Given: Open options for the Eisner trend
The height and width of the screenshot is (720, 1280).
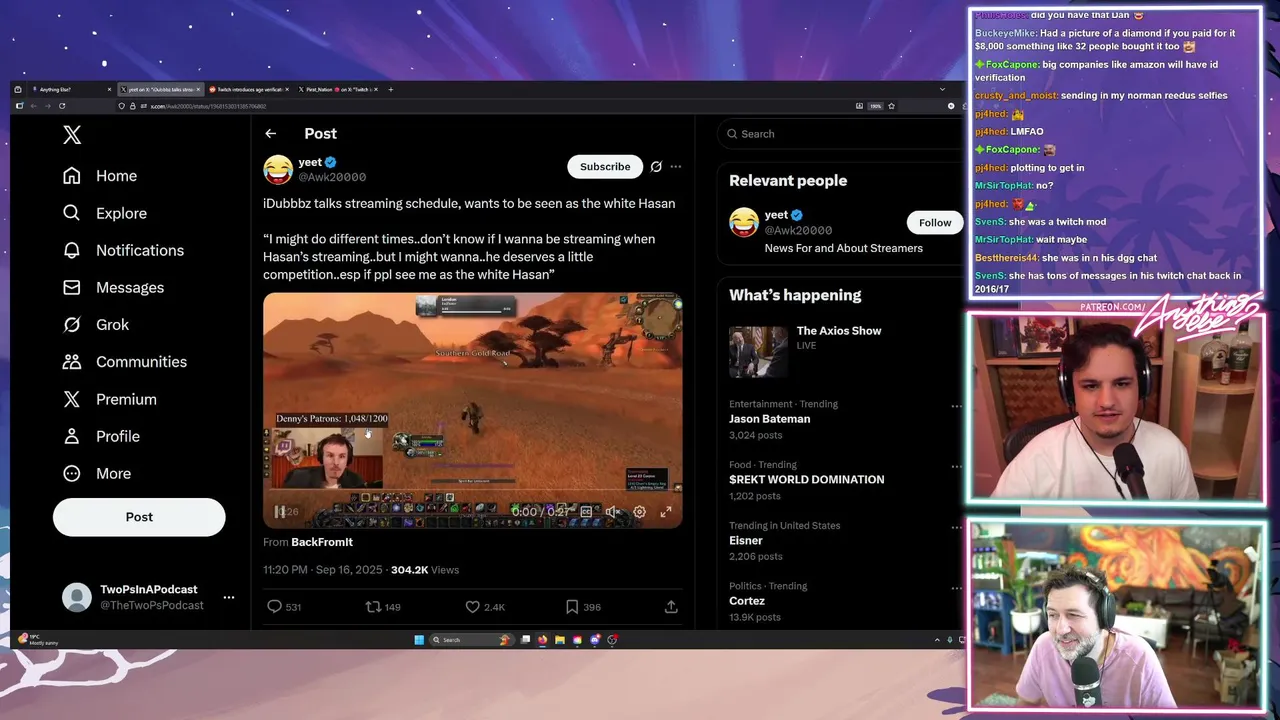Looking at the screenshot, I should click(955, 528).
